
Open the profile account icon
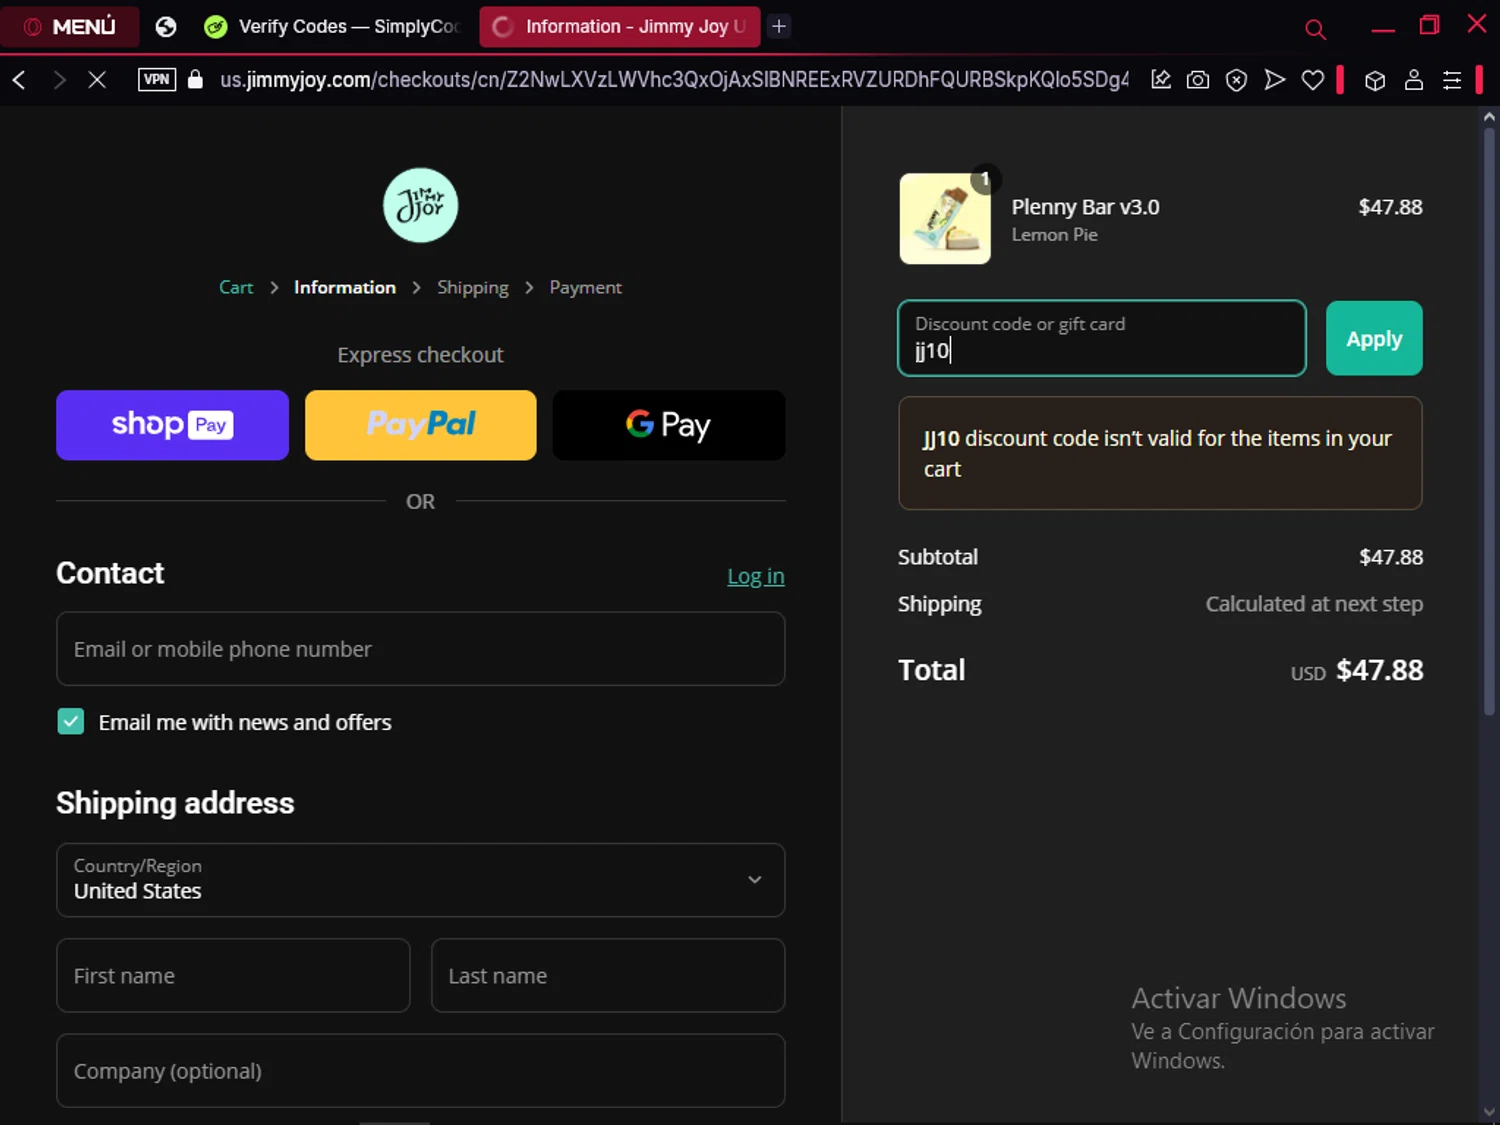tap(1413, 80)
